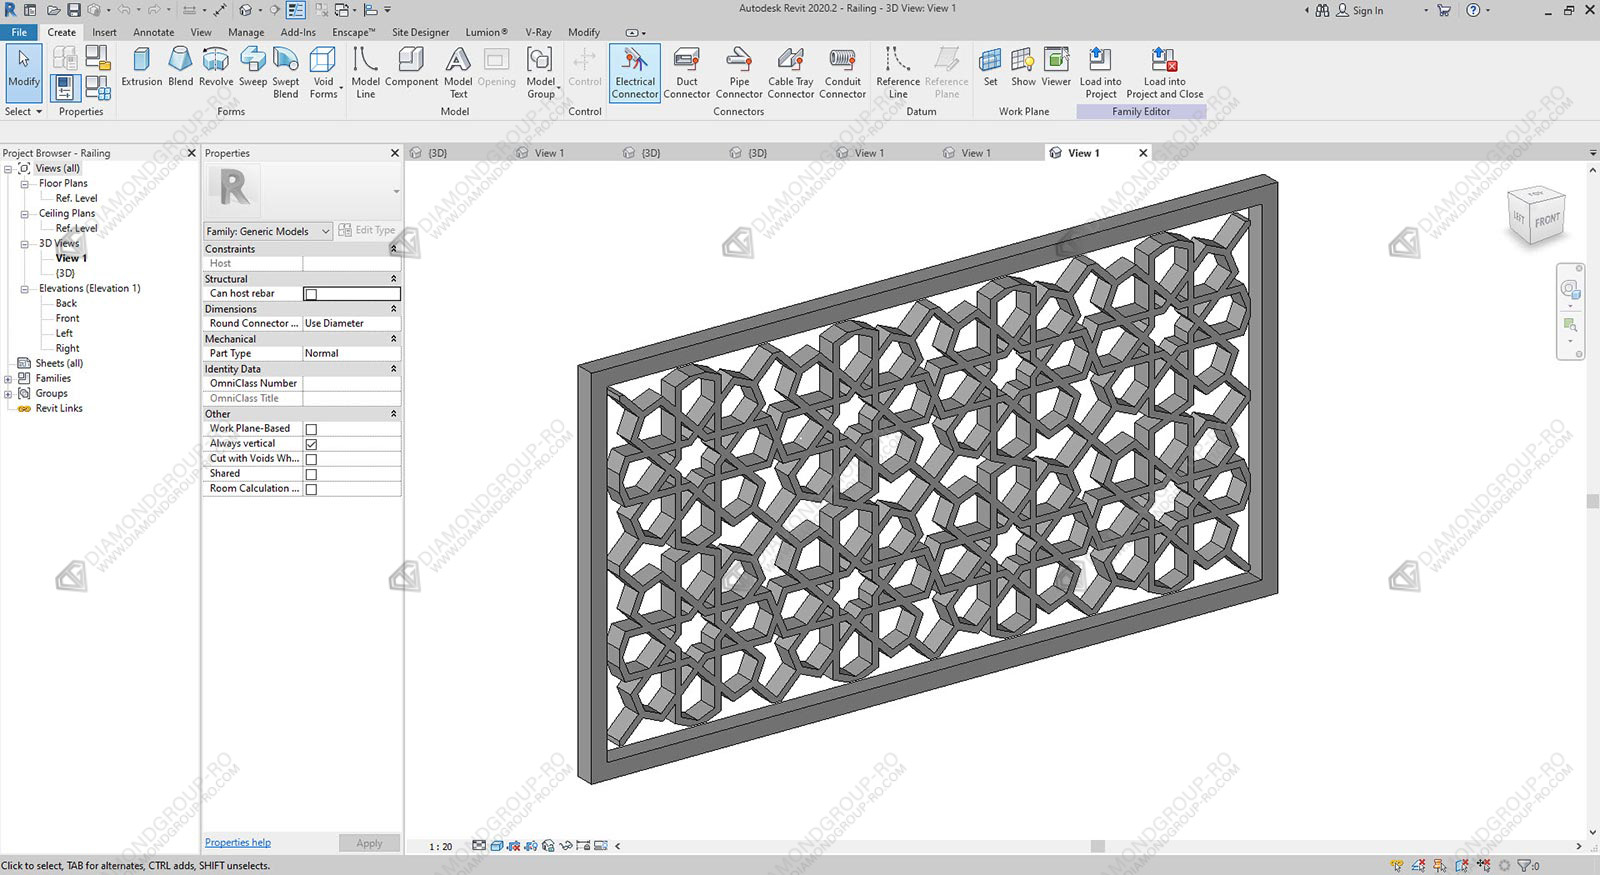Load into Project
Viewport: 1600px width, 875px height.
click(x=1100, y=73)
